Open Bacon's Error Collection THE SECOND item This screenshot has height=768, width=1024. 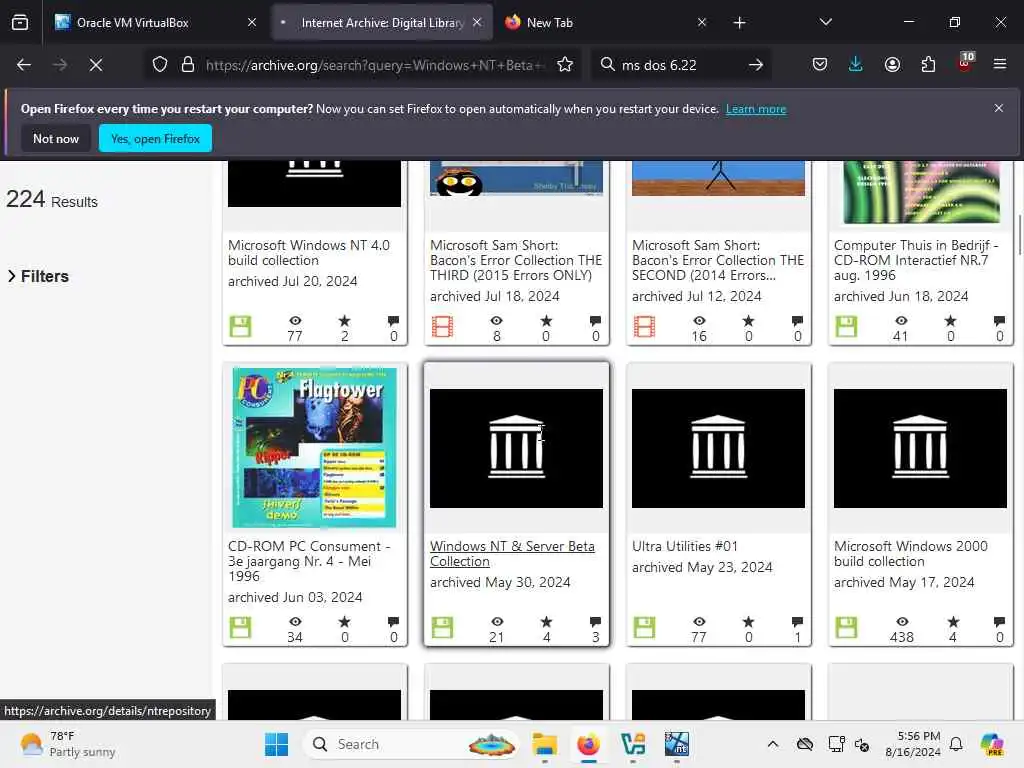[718, 260]
